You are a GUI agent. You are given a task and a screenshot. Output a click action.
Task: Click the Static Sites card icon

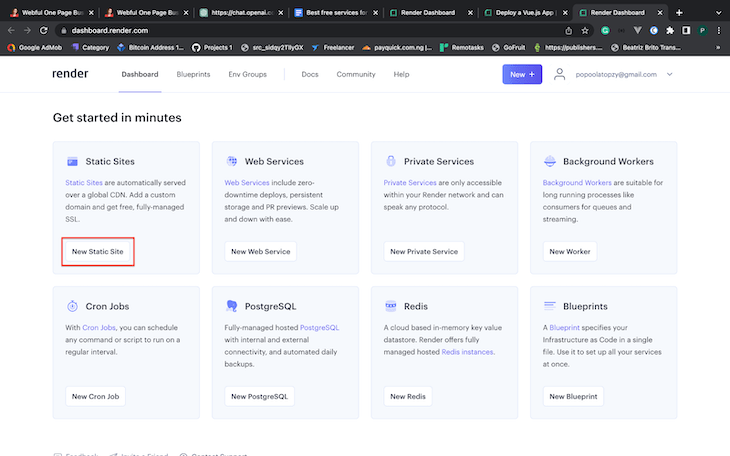[72, 162]
